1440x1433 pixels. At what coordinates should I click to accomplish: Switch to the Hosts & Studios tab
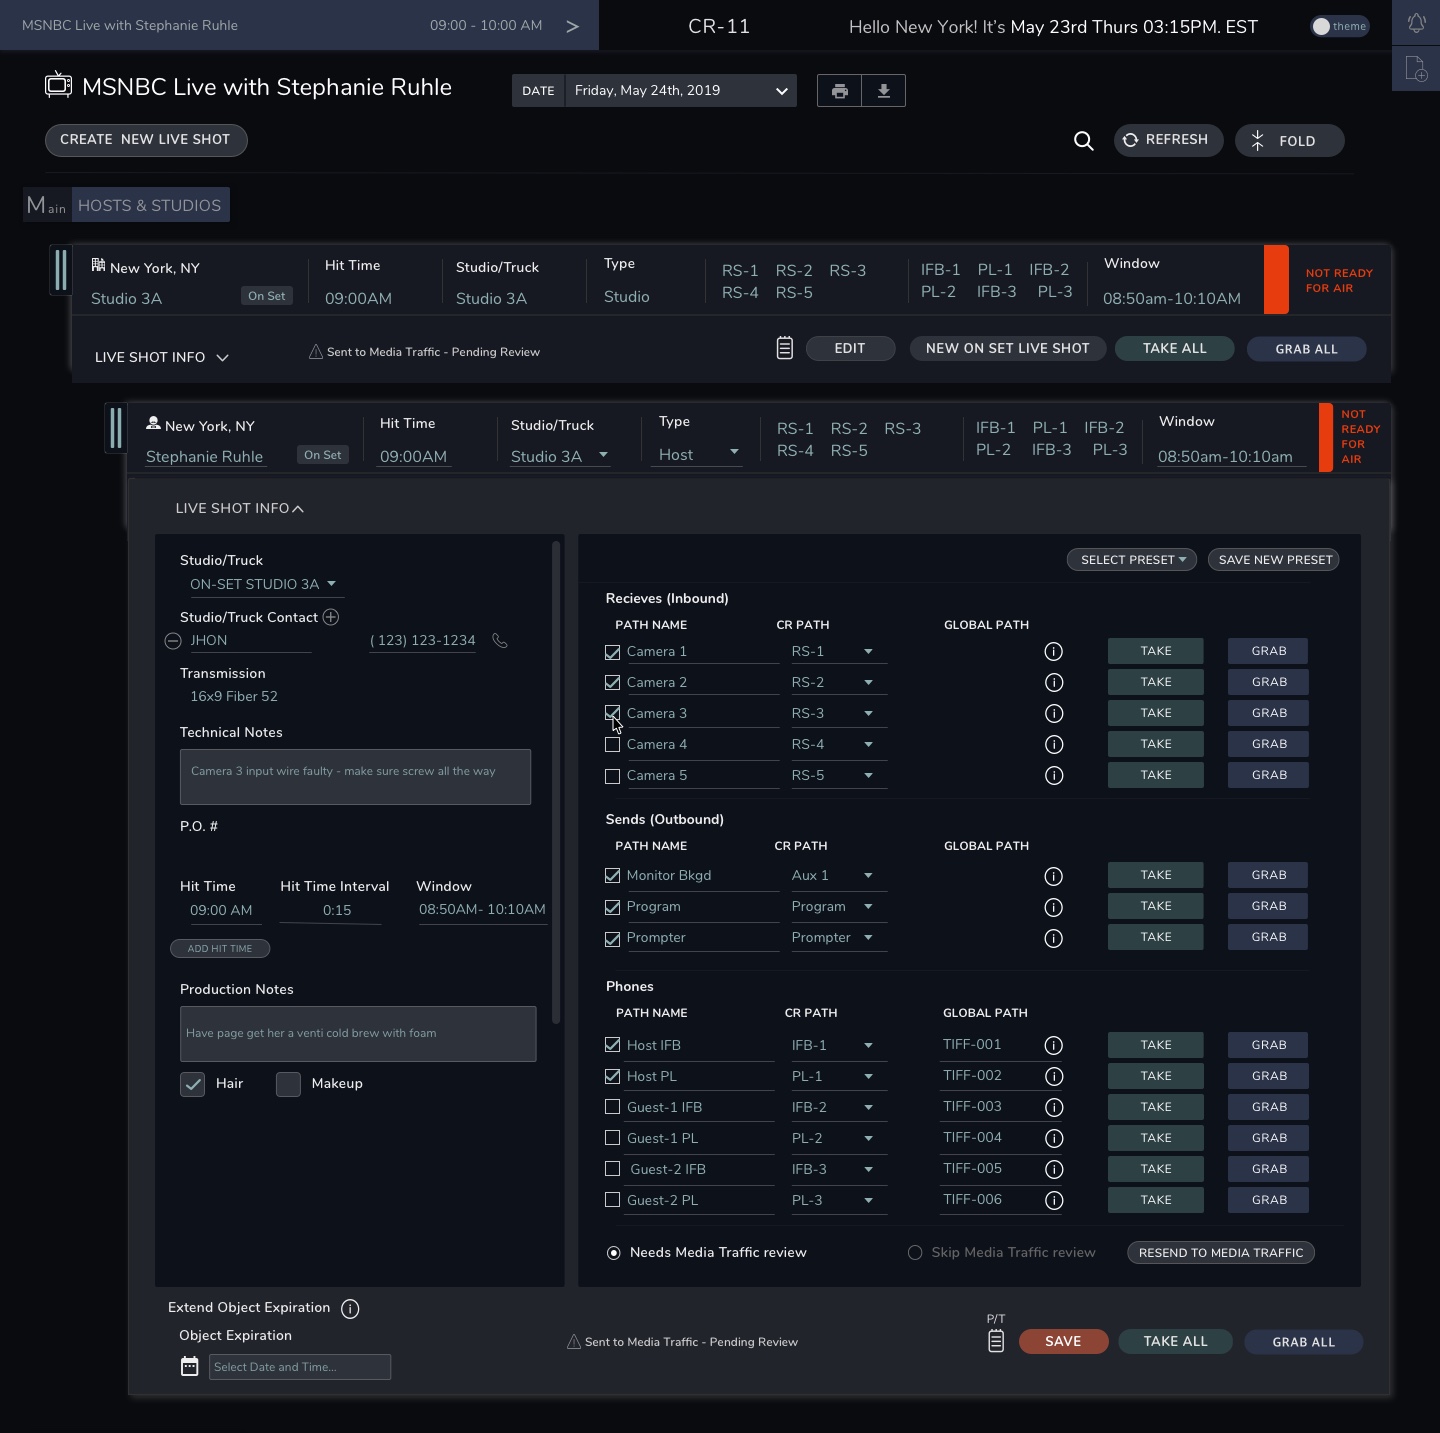pos(150,205)
